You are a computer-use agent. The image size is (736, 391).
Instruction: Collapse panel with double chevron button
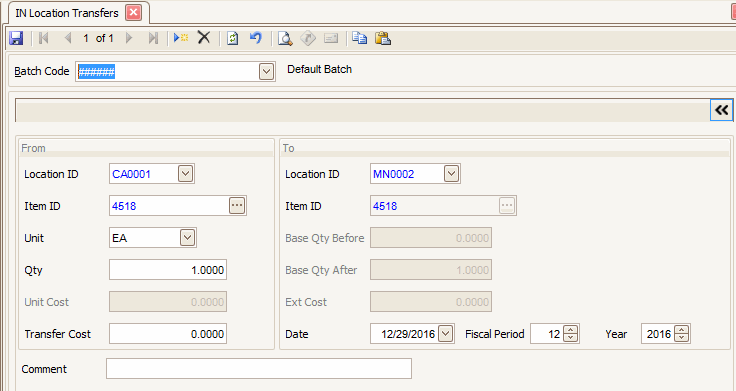click(721, 110)
